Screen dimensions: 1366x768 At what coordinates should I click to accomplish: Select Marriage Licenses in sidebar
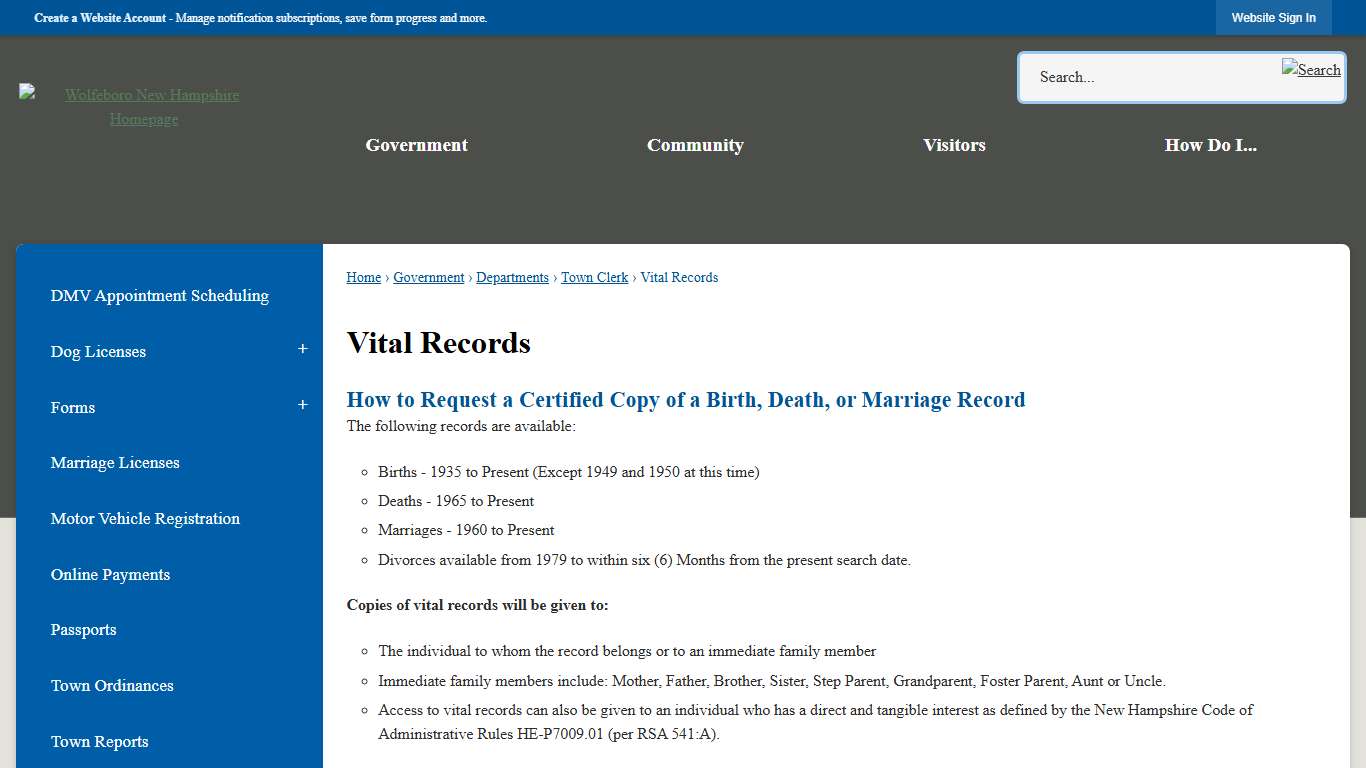point(115,462)
